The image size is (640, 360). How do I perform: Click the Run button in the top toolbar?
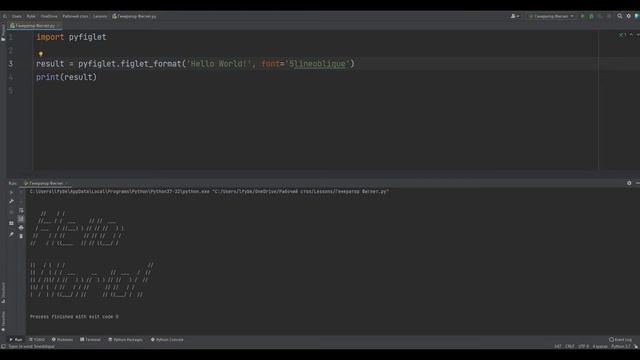coord(582,16)
